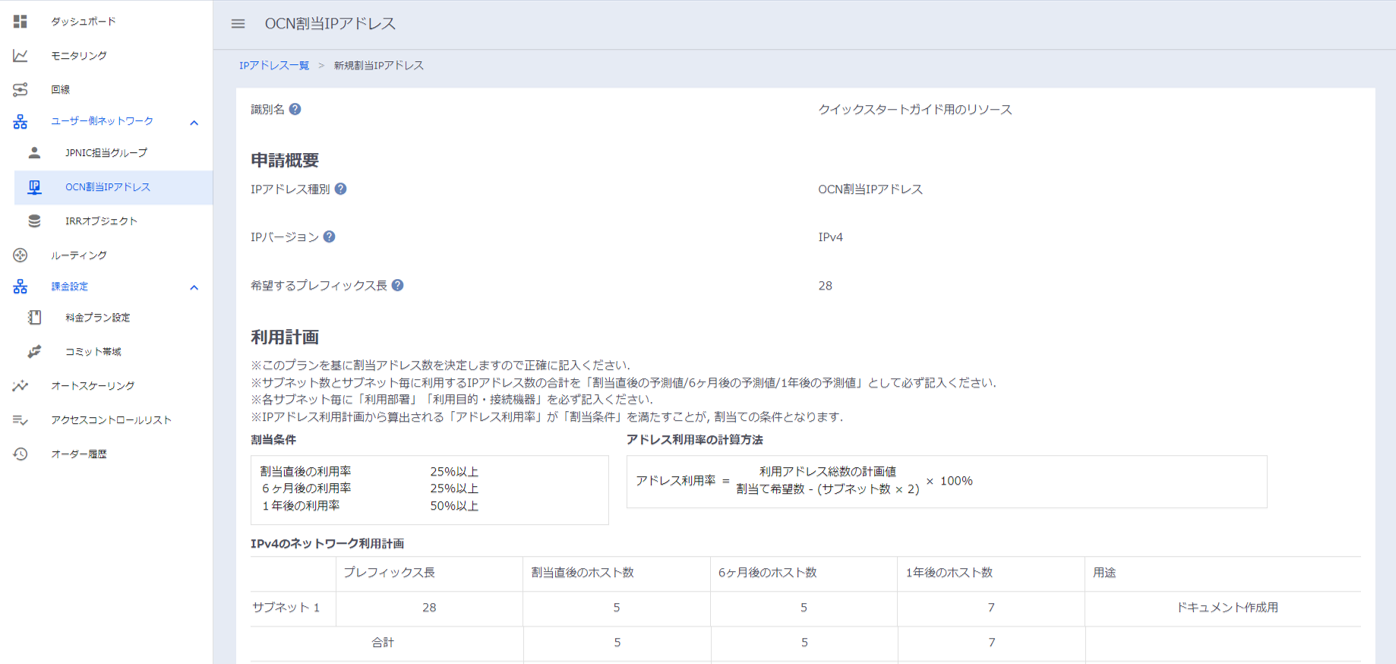
Task: Open オートスケーリング menu item
Action: (93, 385)
